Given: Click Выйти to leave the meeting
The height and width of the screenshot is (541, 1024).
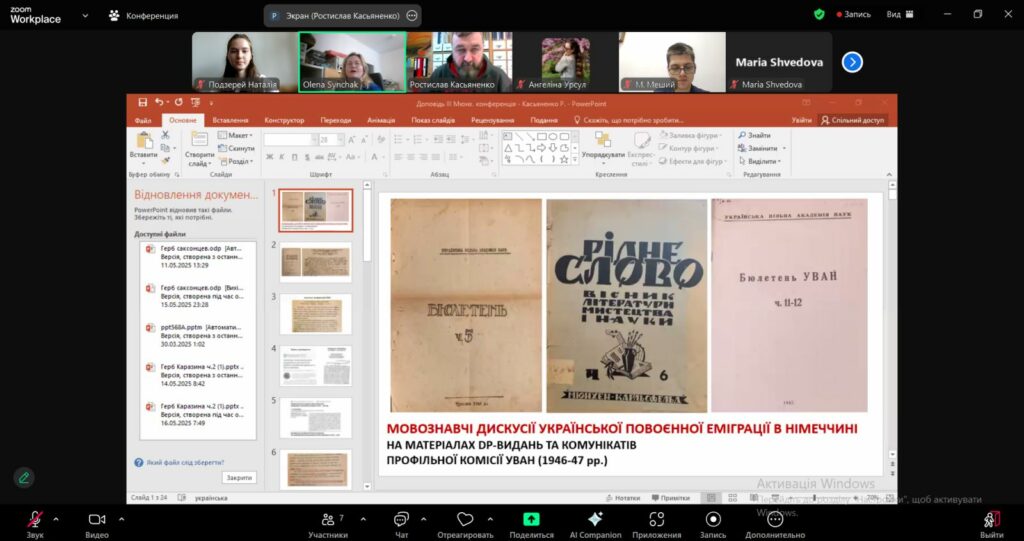Looking at the screenshot, I should coord(991,524).
